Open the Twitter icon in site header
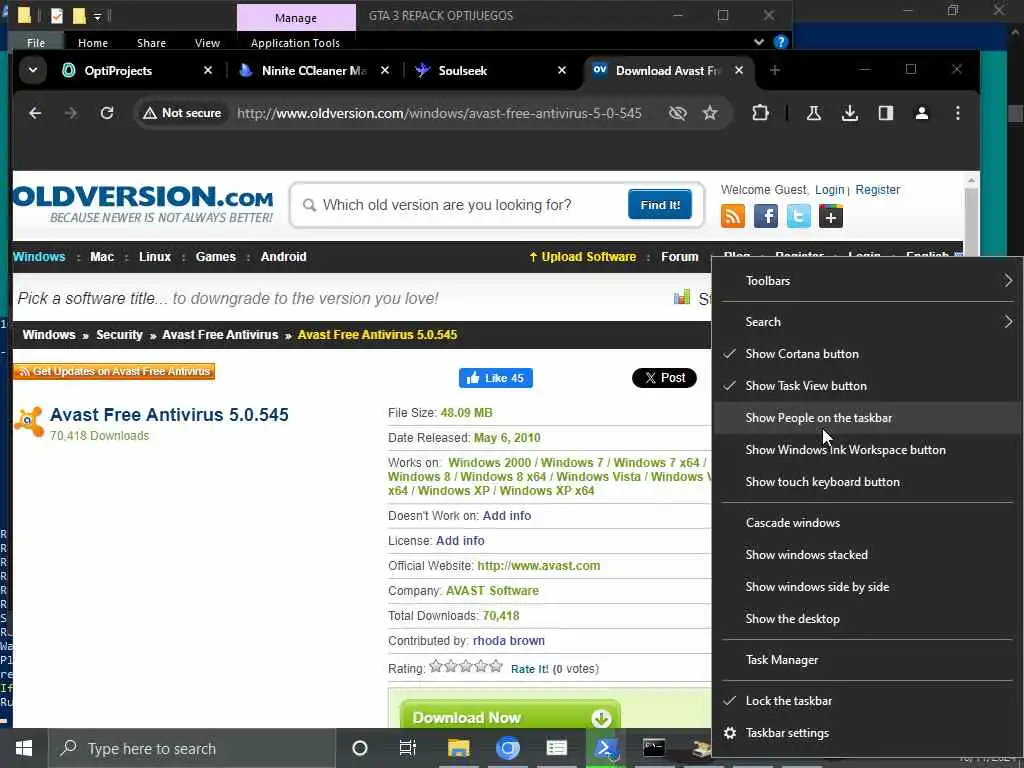 coord(798,216)
